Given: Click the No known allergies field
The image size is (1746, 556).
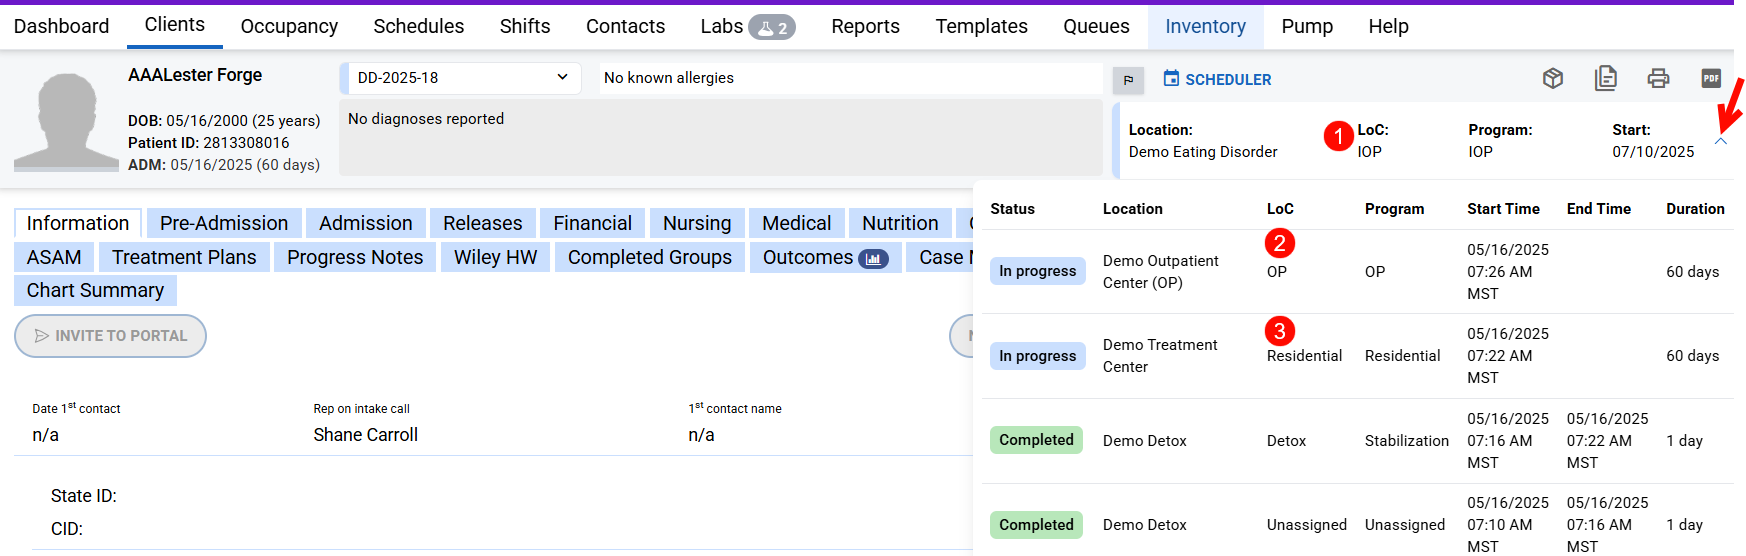Looking at the screenshot, I should 850,78.
